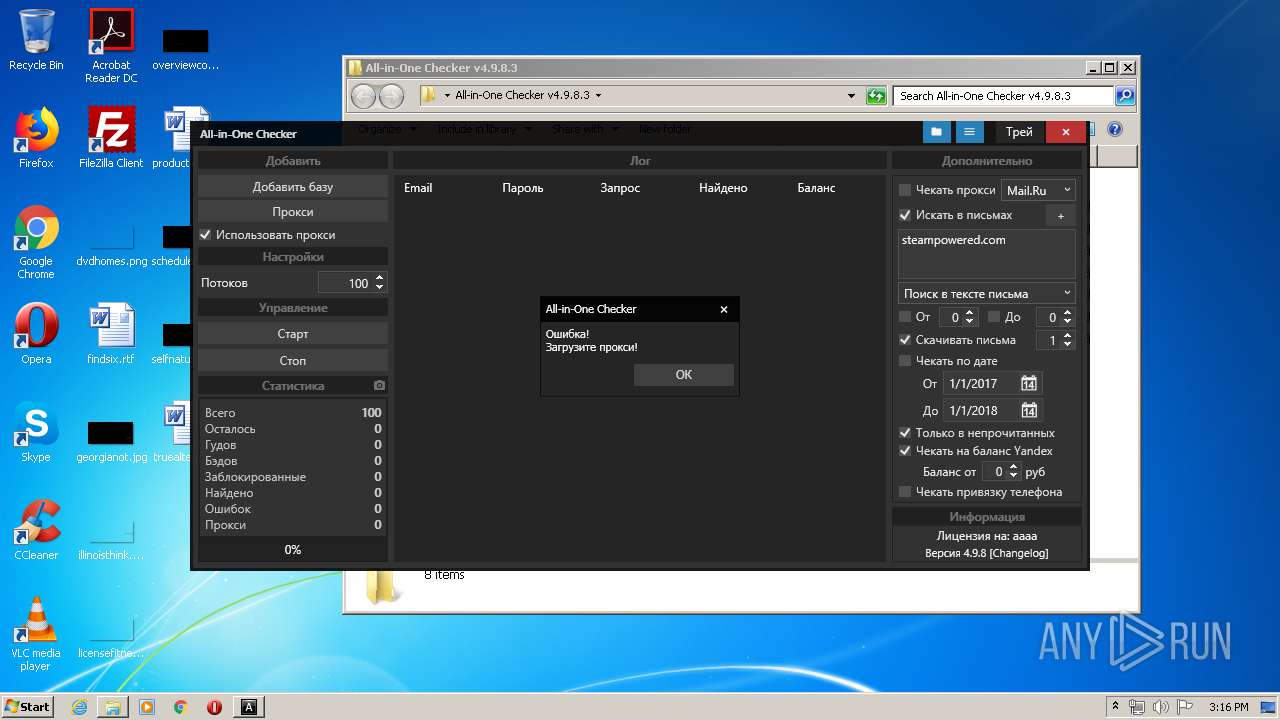
Task: Select the CCleaner desktop icon
Action: click(36, 530)
